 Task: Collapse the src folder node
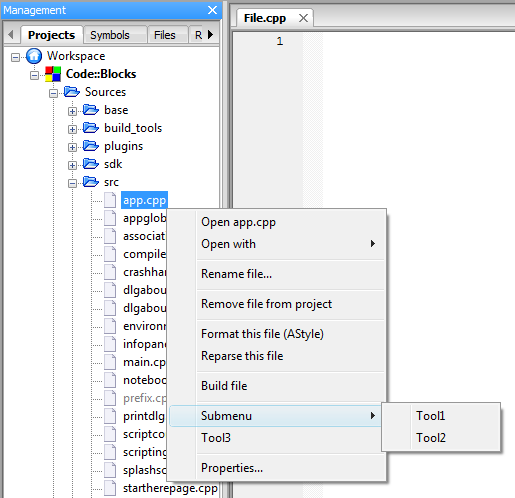point(72,183)
